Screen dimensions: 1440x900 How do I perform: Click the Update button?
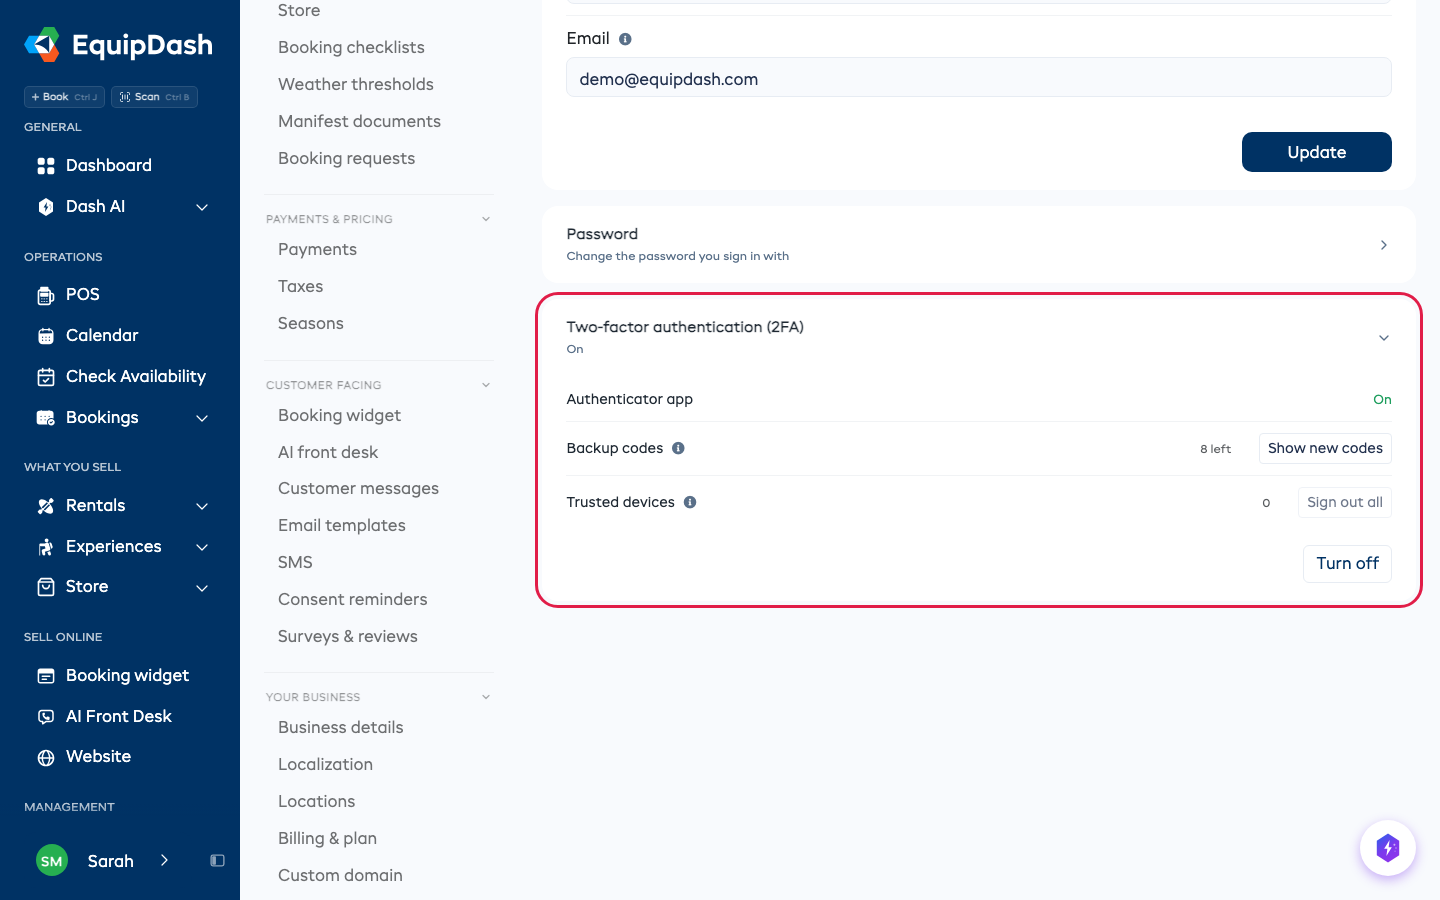pos(1317,152)
